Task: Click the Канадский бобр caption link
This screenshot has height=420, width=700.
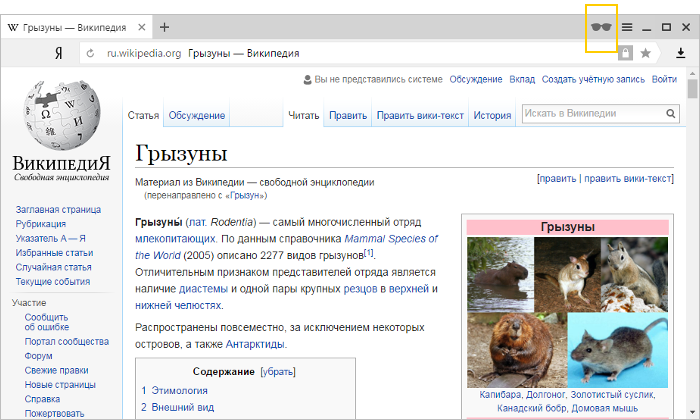Action: point(532,408)
